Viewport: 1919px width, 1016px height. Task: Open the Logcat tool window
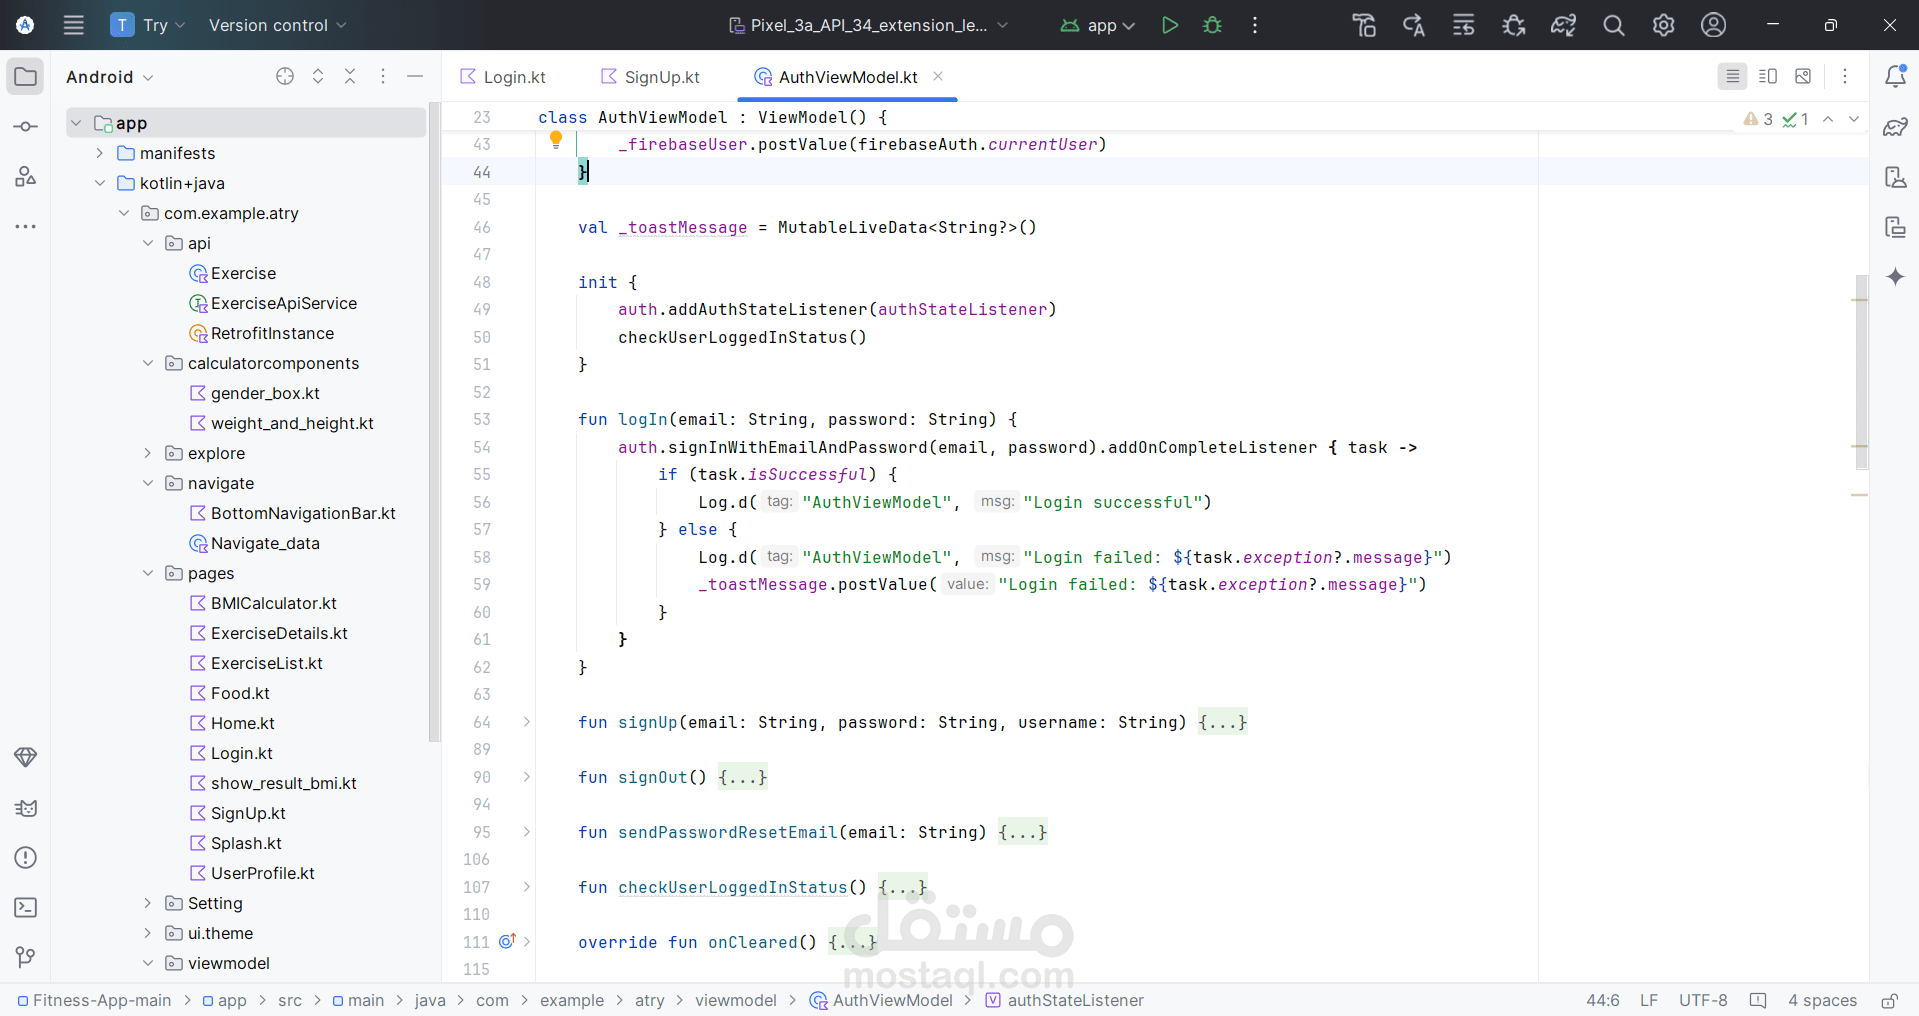pyautogui.click(x=26, y=808)
